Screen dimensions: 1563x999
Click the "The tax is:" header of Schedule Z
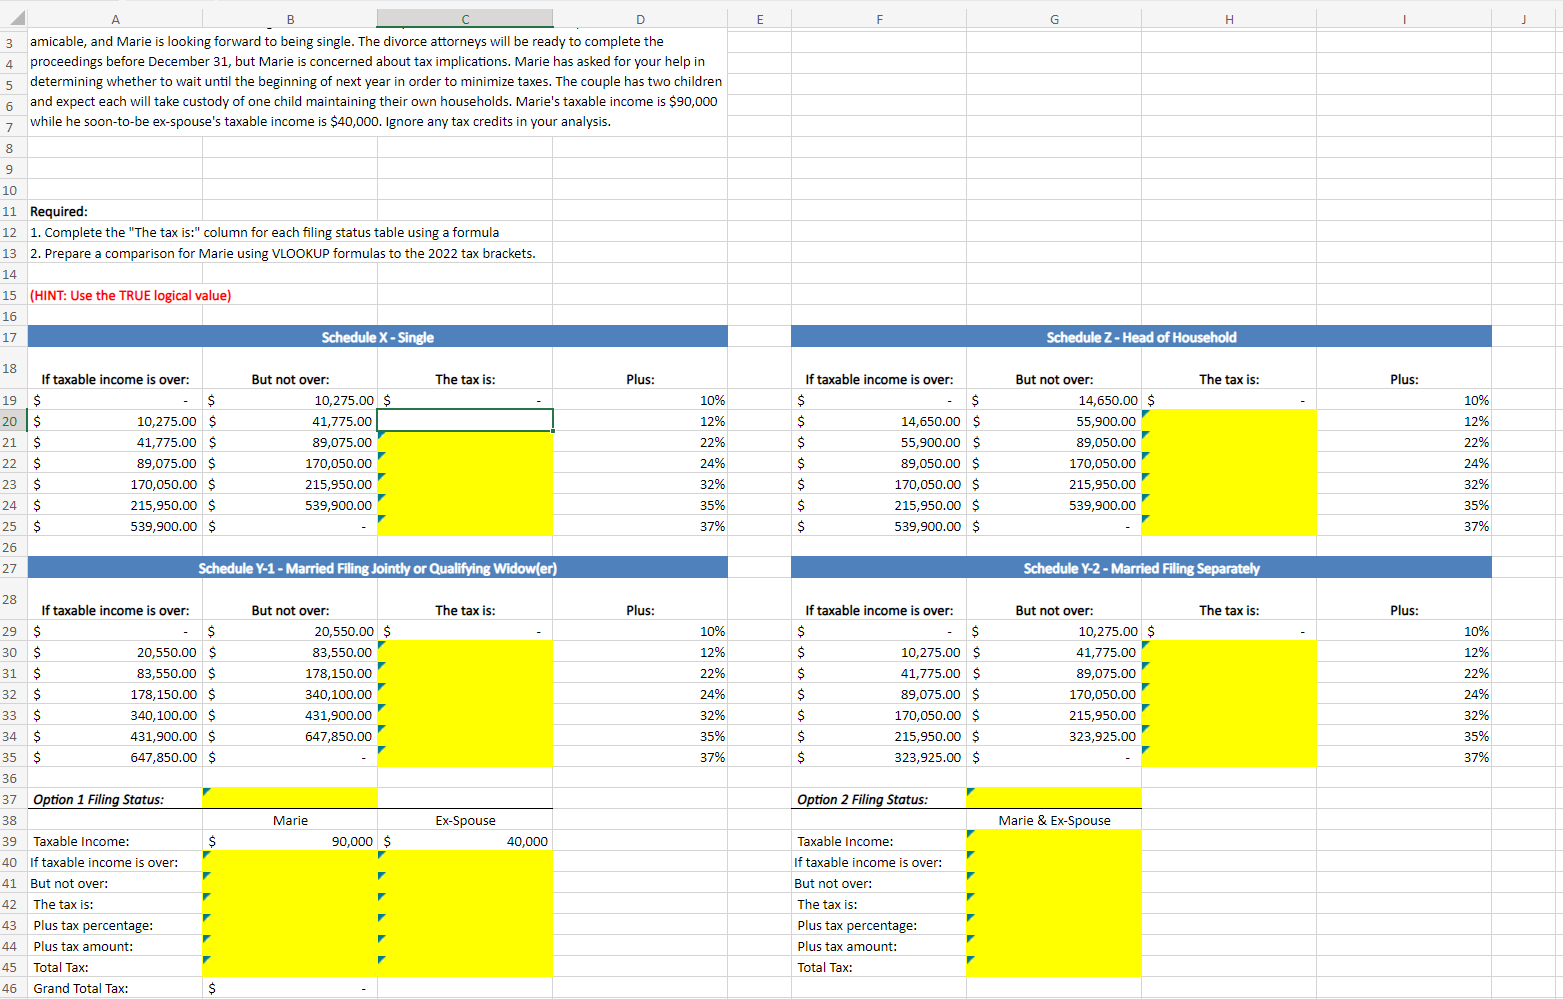(1229, 379)
